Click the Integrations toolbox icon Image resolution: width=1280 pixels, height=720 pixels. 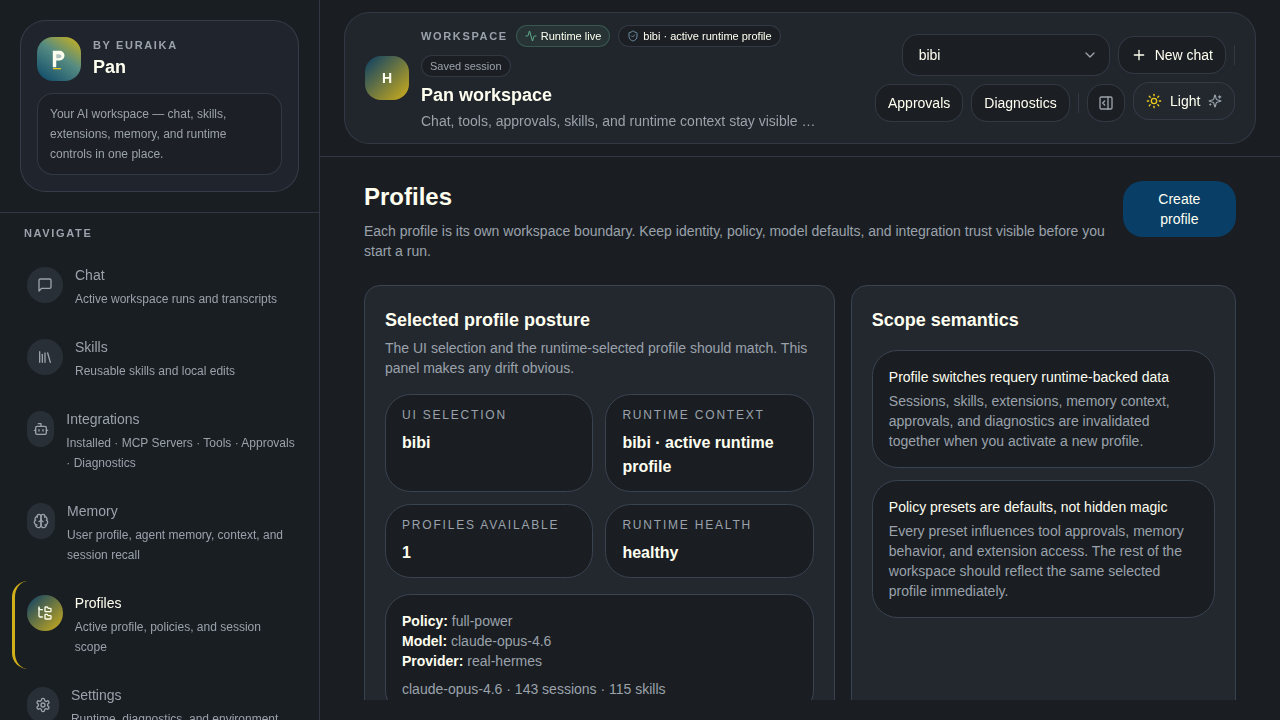(x=44, y=429)
